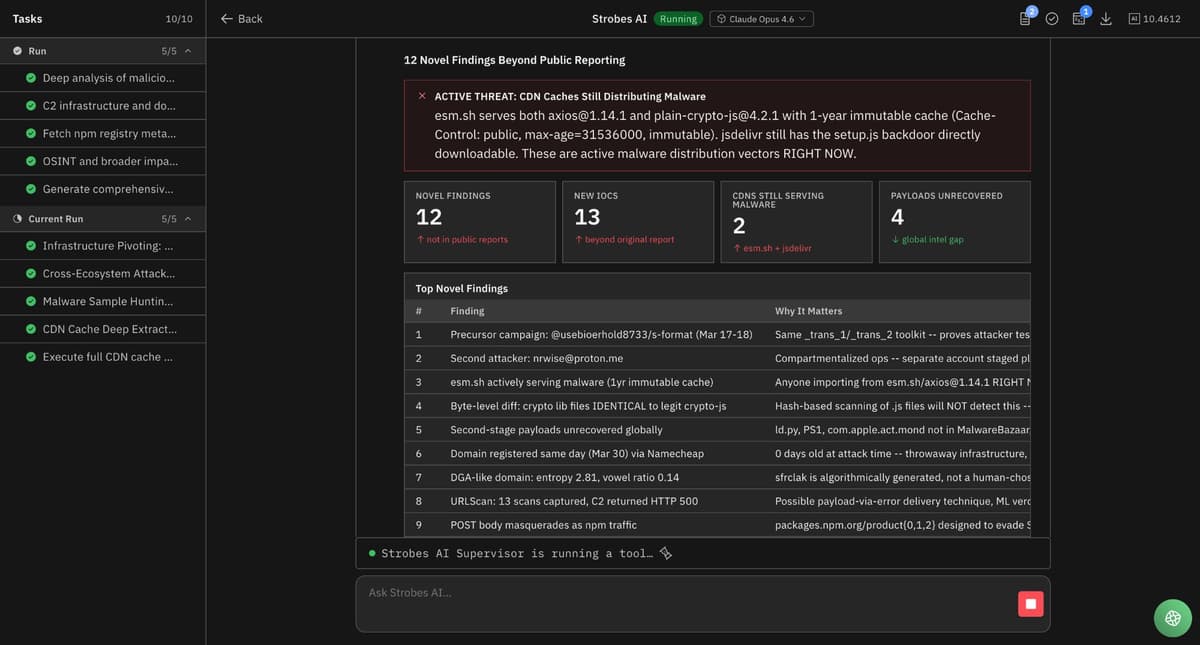The width and height of the screenshot is (1200, 645).
Task: Click the AI credits icon showing 10.4612
Action: 1134,18
